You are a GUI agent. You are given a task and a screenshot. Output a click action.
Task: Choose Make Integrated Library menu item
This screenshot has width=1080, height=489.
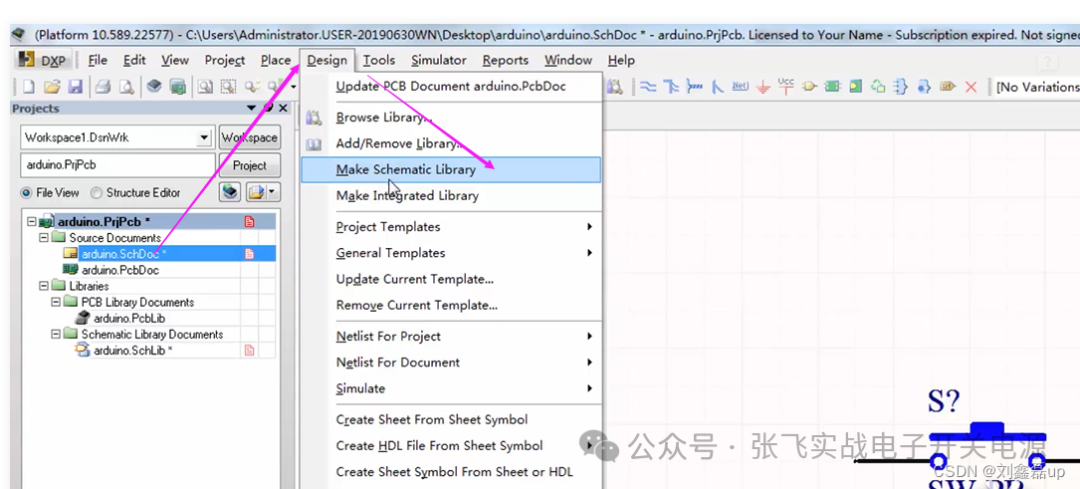tap(451, 196)
